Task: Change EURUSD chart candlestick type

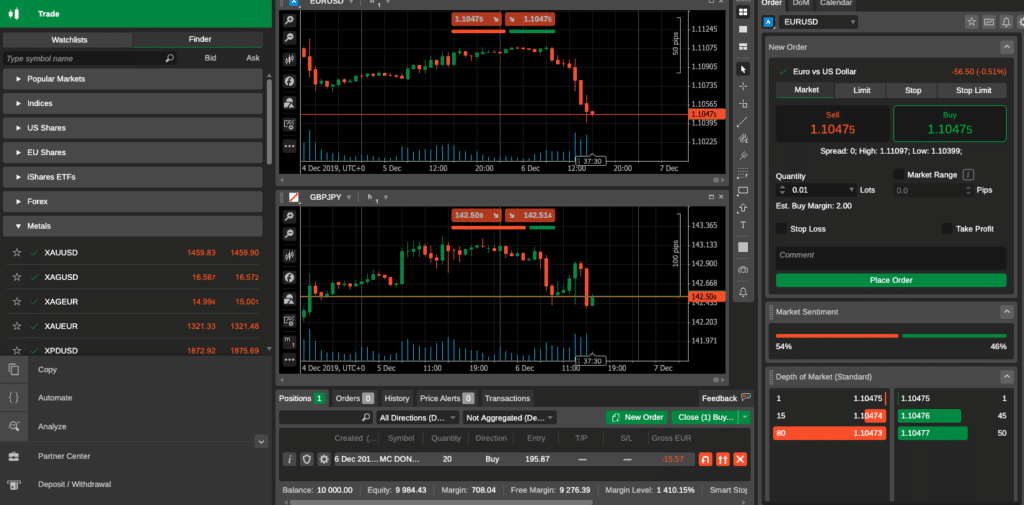Action: (x=289, y=59)
